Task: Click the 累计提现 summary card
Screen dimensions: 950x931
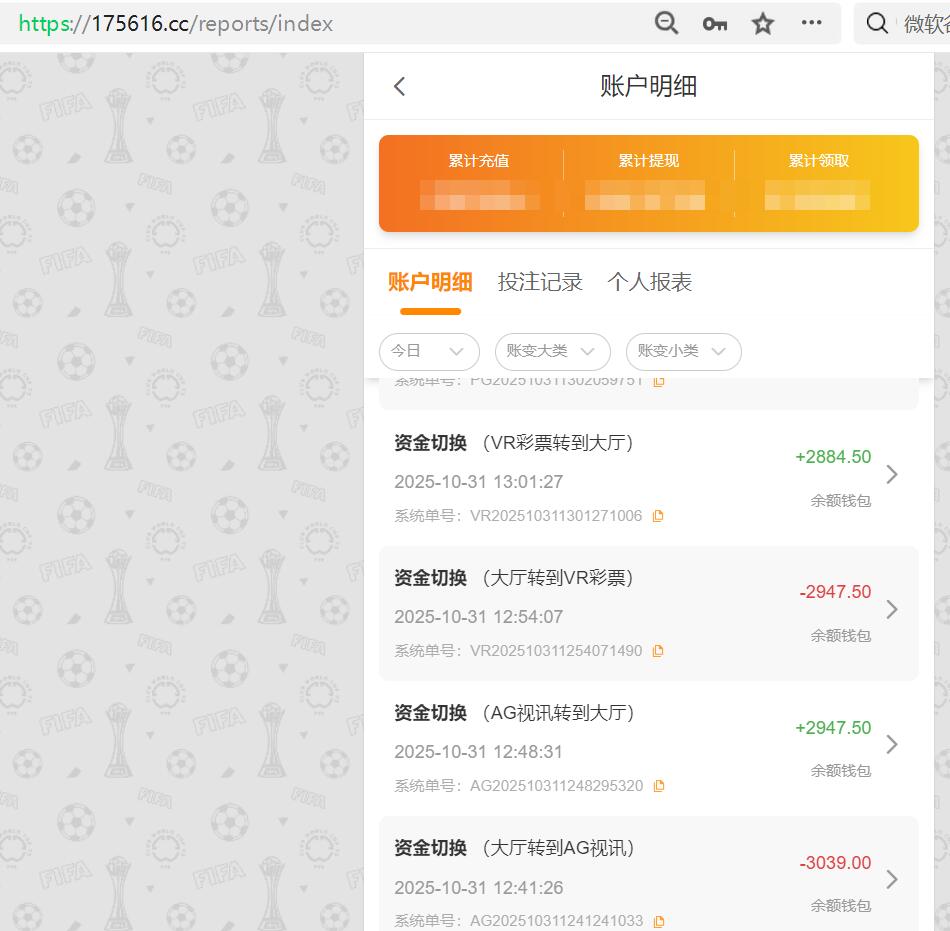Action: [x=647, y=183]
